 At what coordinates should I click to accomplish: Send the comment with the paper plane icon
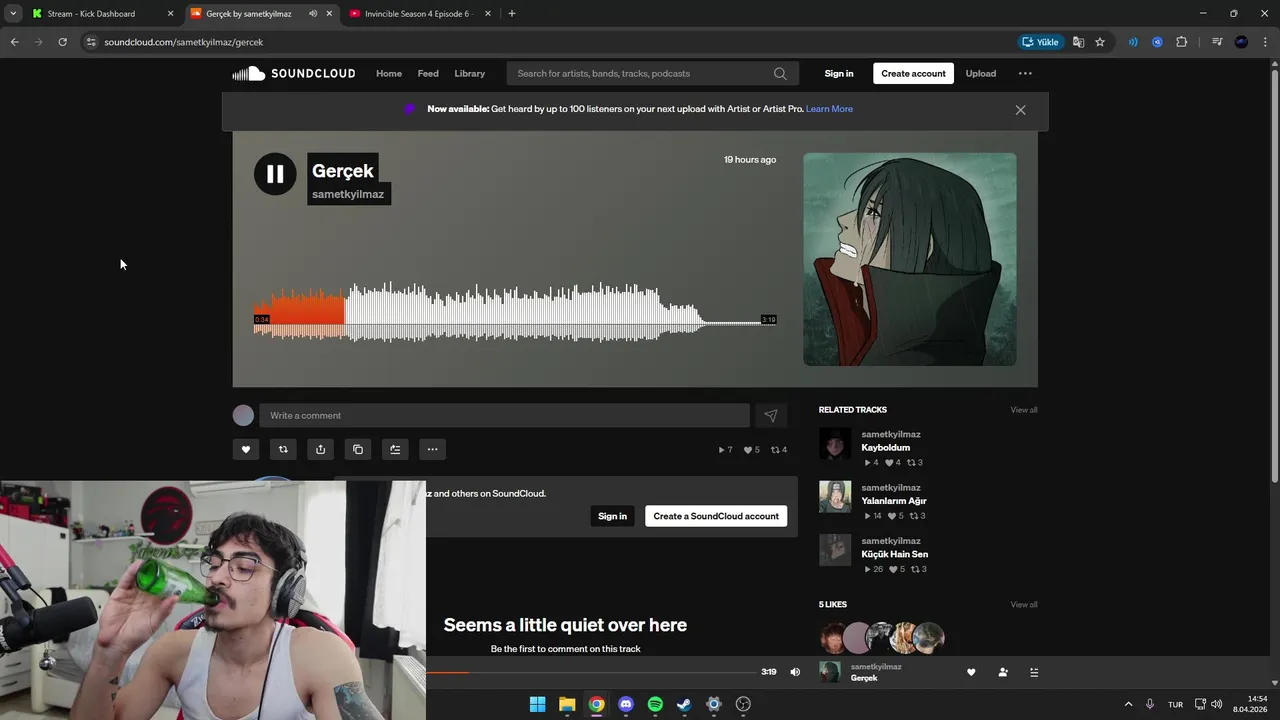point(771,415)
